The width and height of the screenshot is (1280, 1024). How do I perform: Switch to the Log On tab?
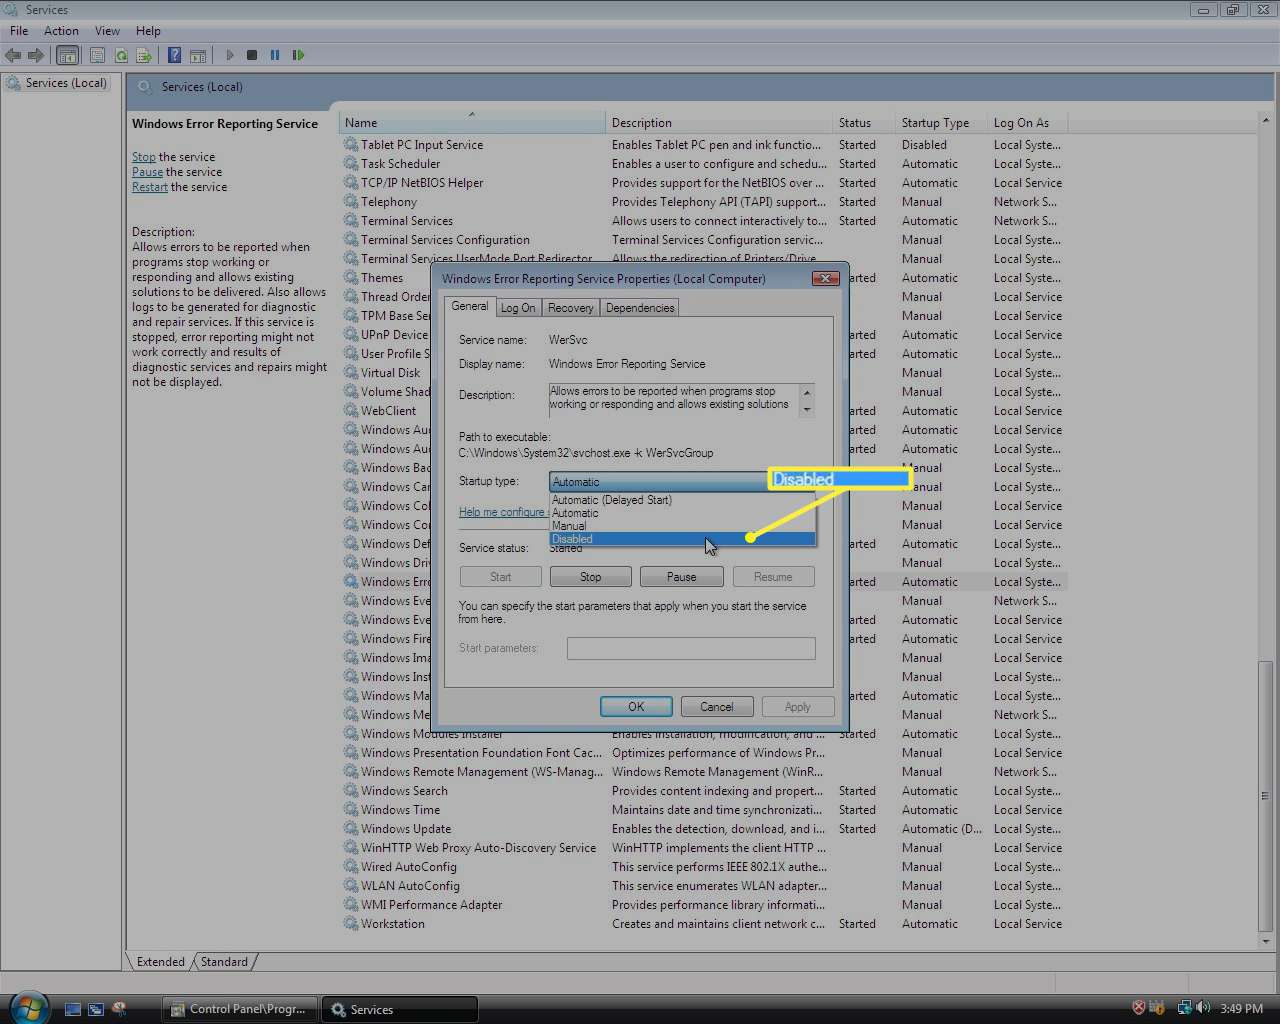tap(518, 308)
